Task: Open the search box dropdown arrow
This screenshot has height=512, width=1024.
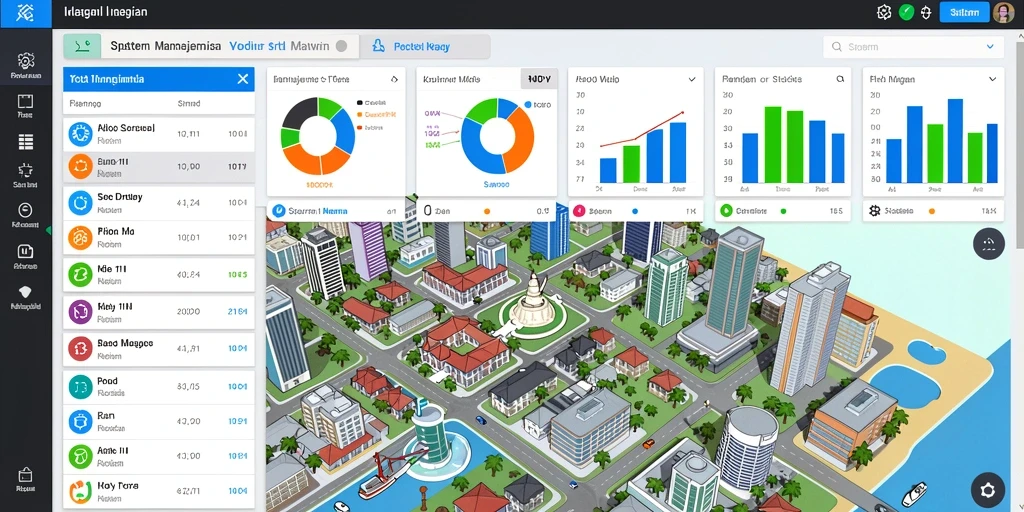Action: [x=990, y=46]
